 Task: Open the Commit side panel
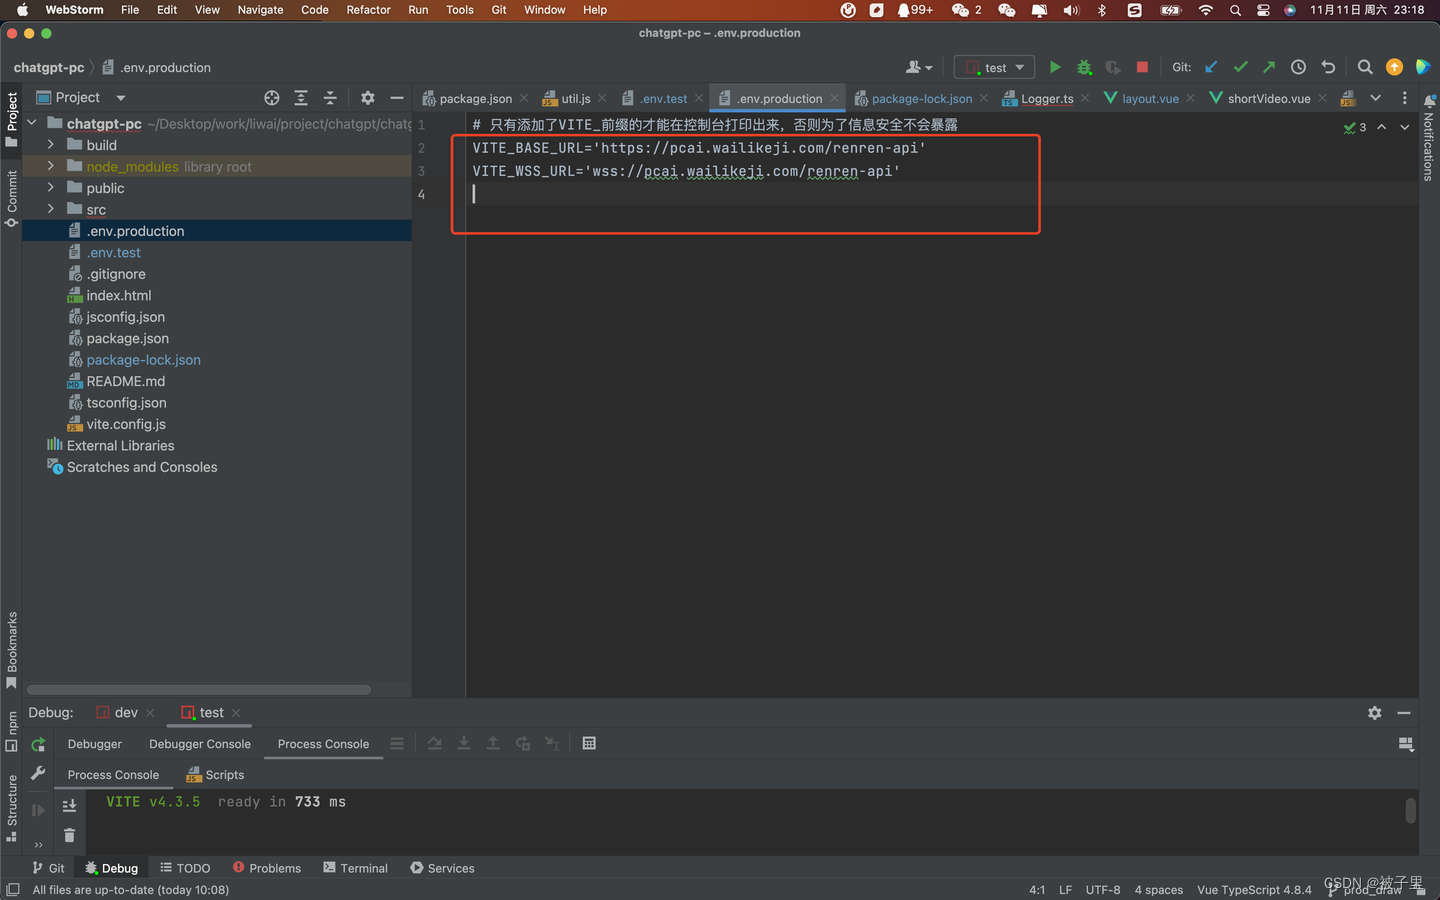pos(12,197)
